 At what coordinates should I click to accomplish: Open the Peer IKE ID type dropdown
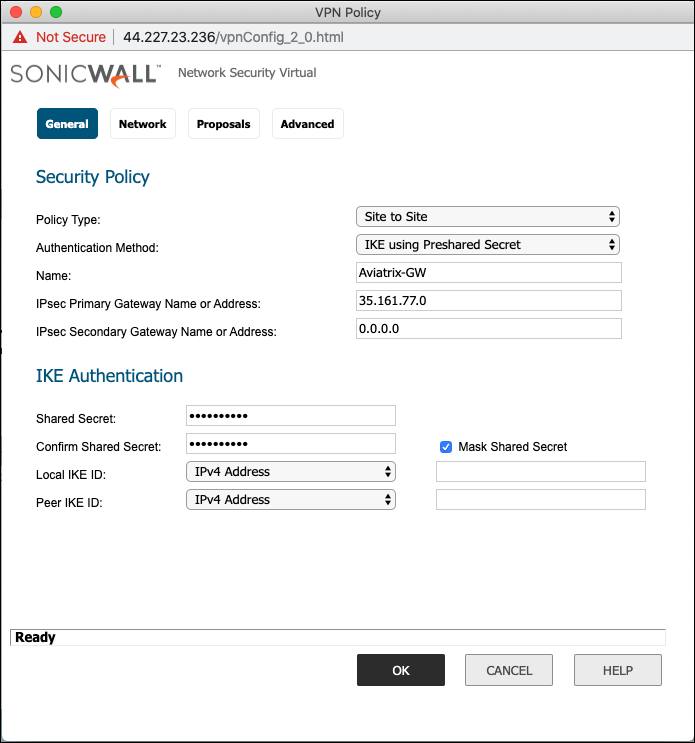coord(291,500)
